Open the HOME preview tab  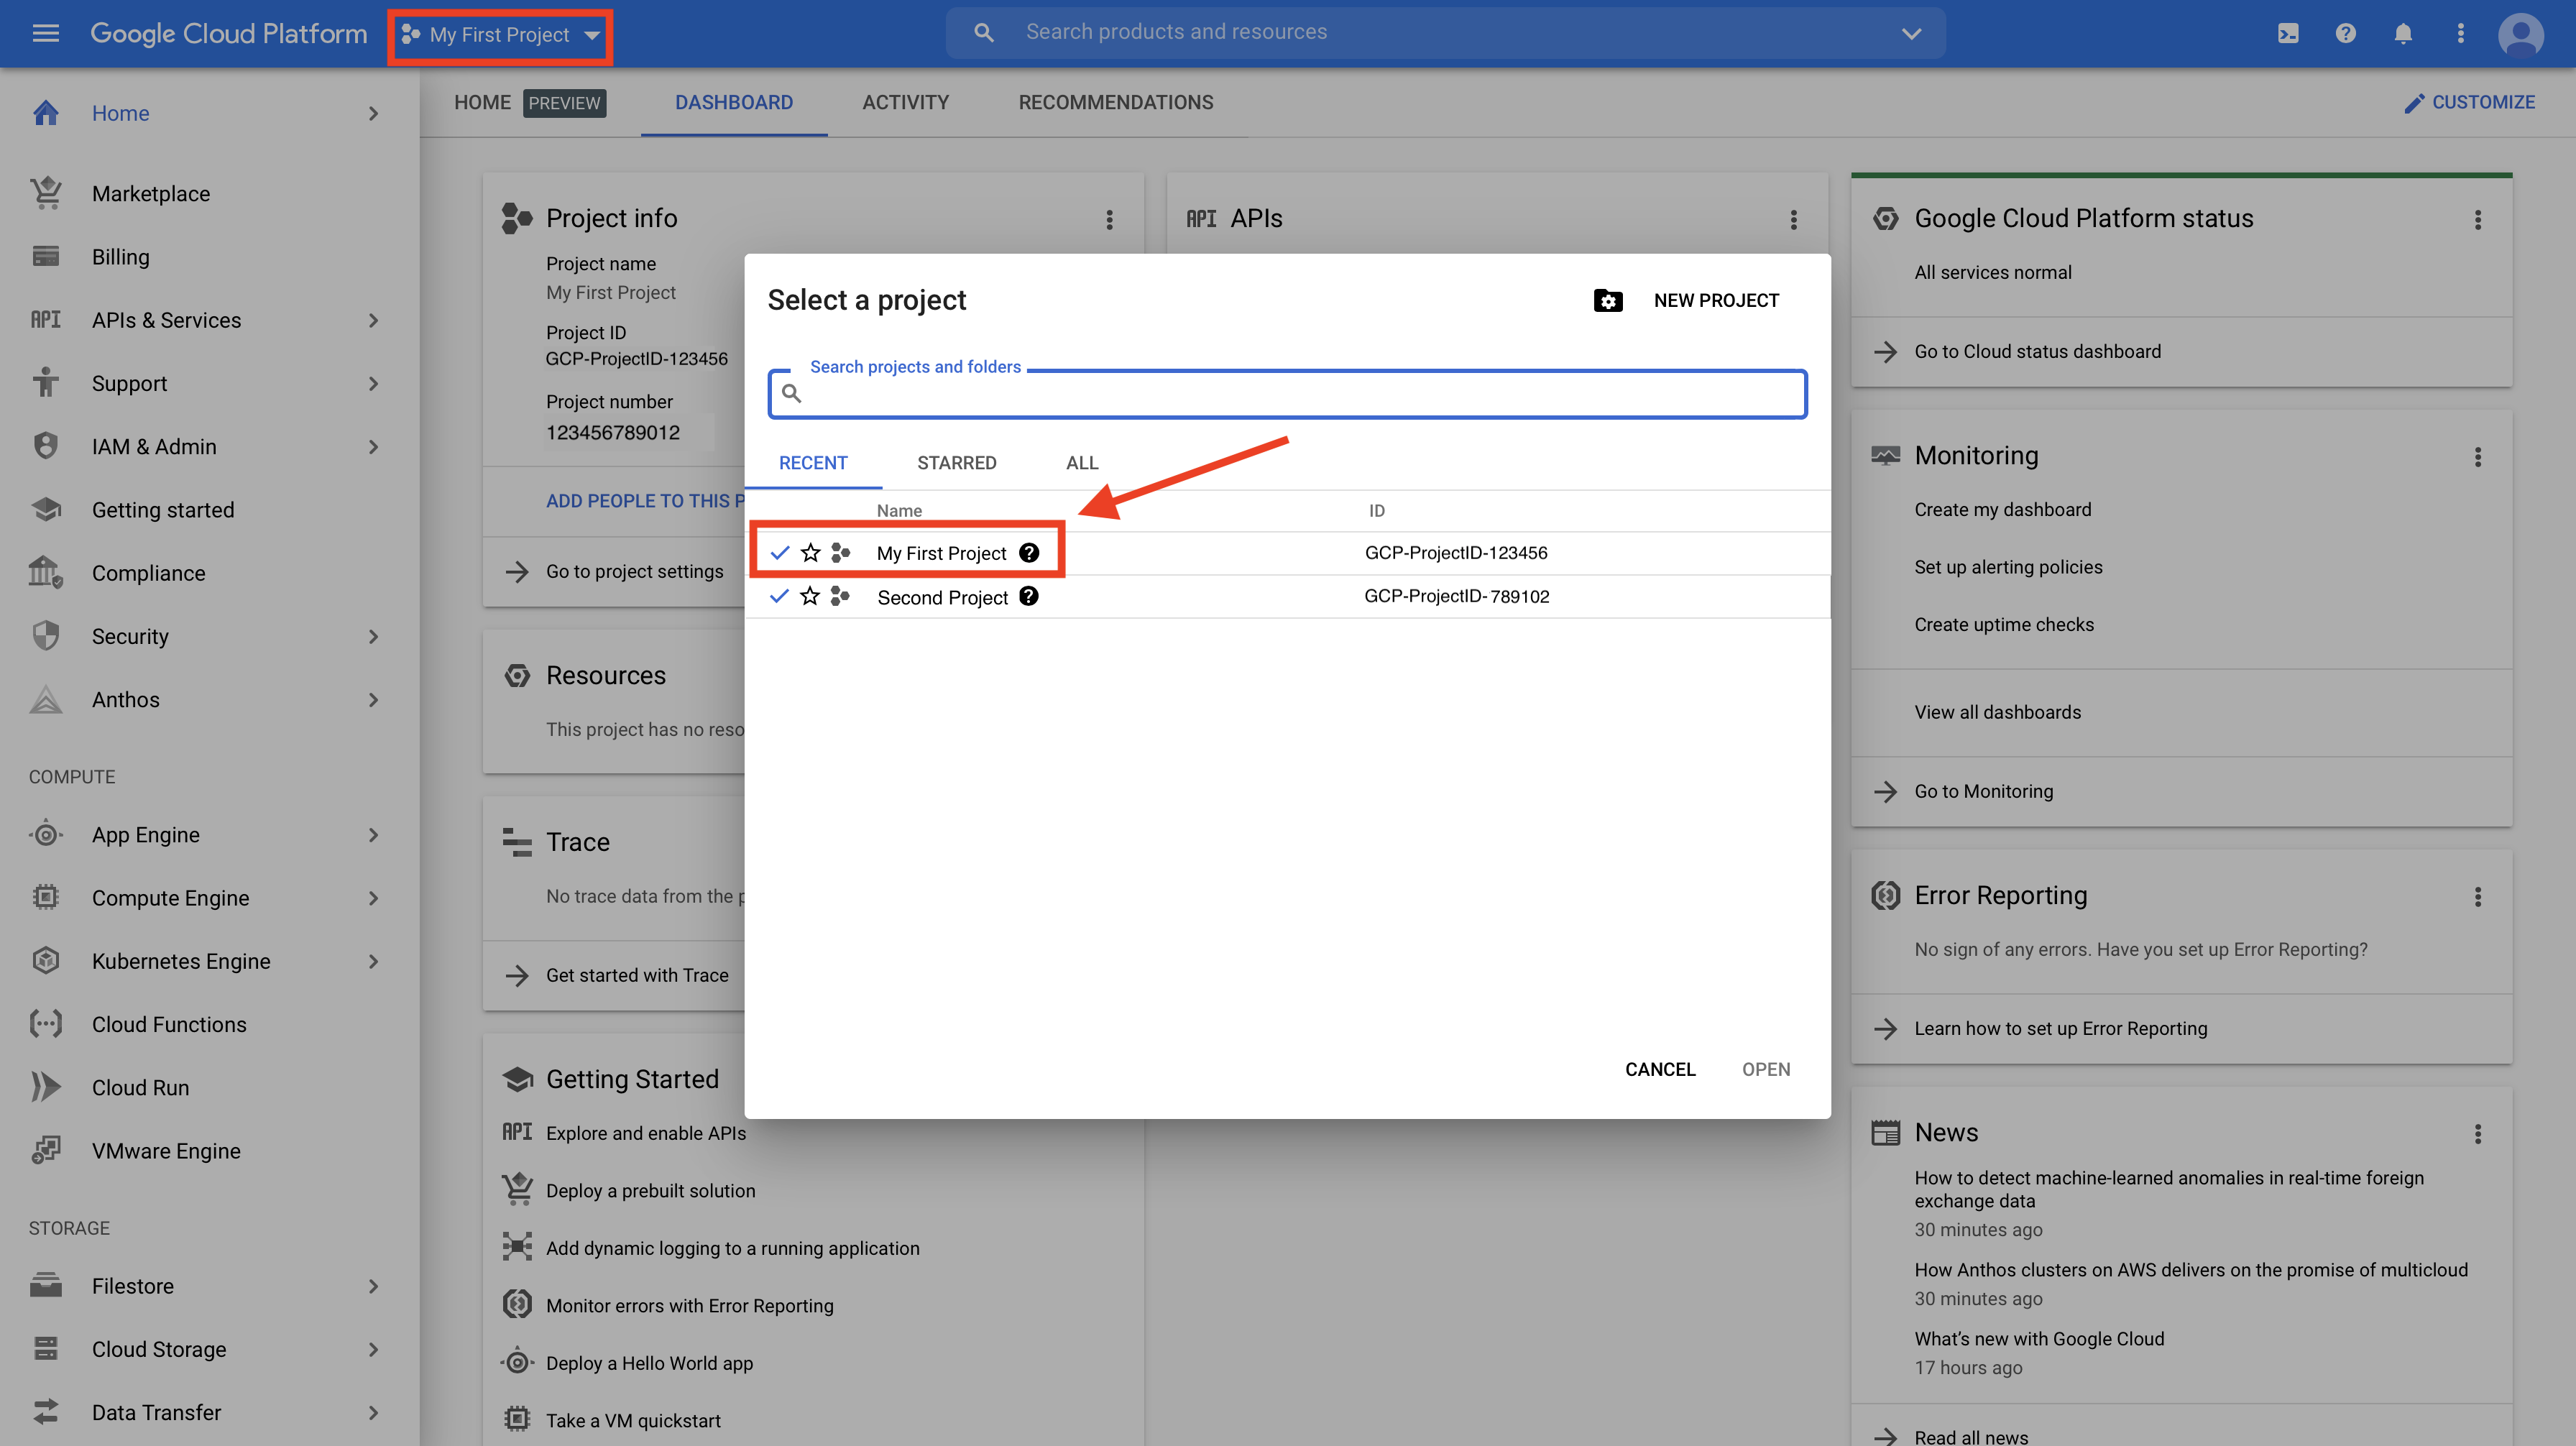pos(529,102)
